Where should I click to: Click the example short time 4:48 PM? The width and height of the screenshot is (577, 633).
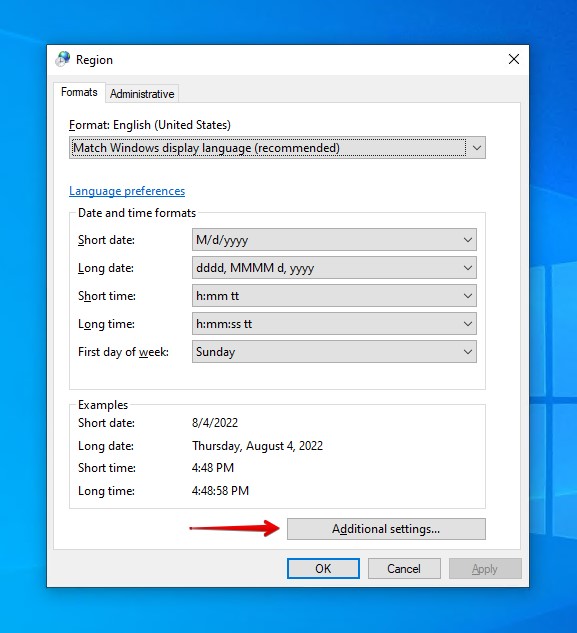[x=213, y=467]
